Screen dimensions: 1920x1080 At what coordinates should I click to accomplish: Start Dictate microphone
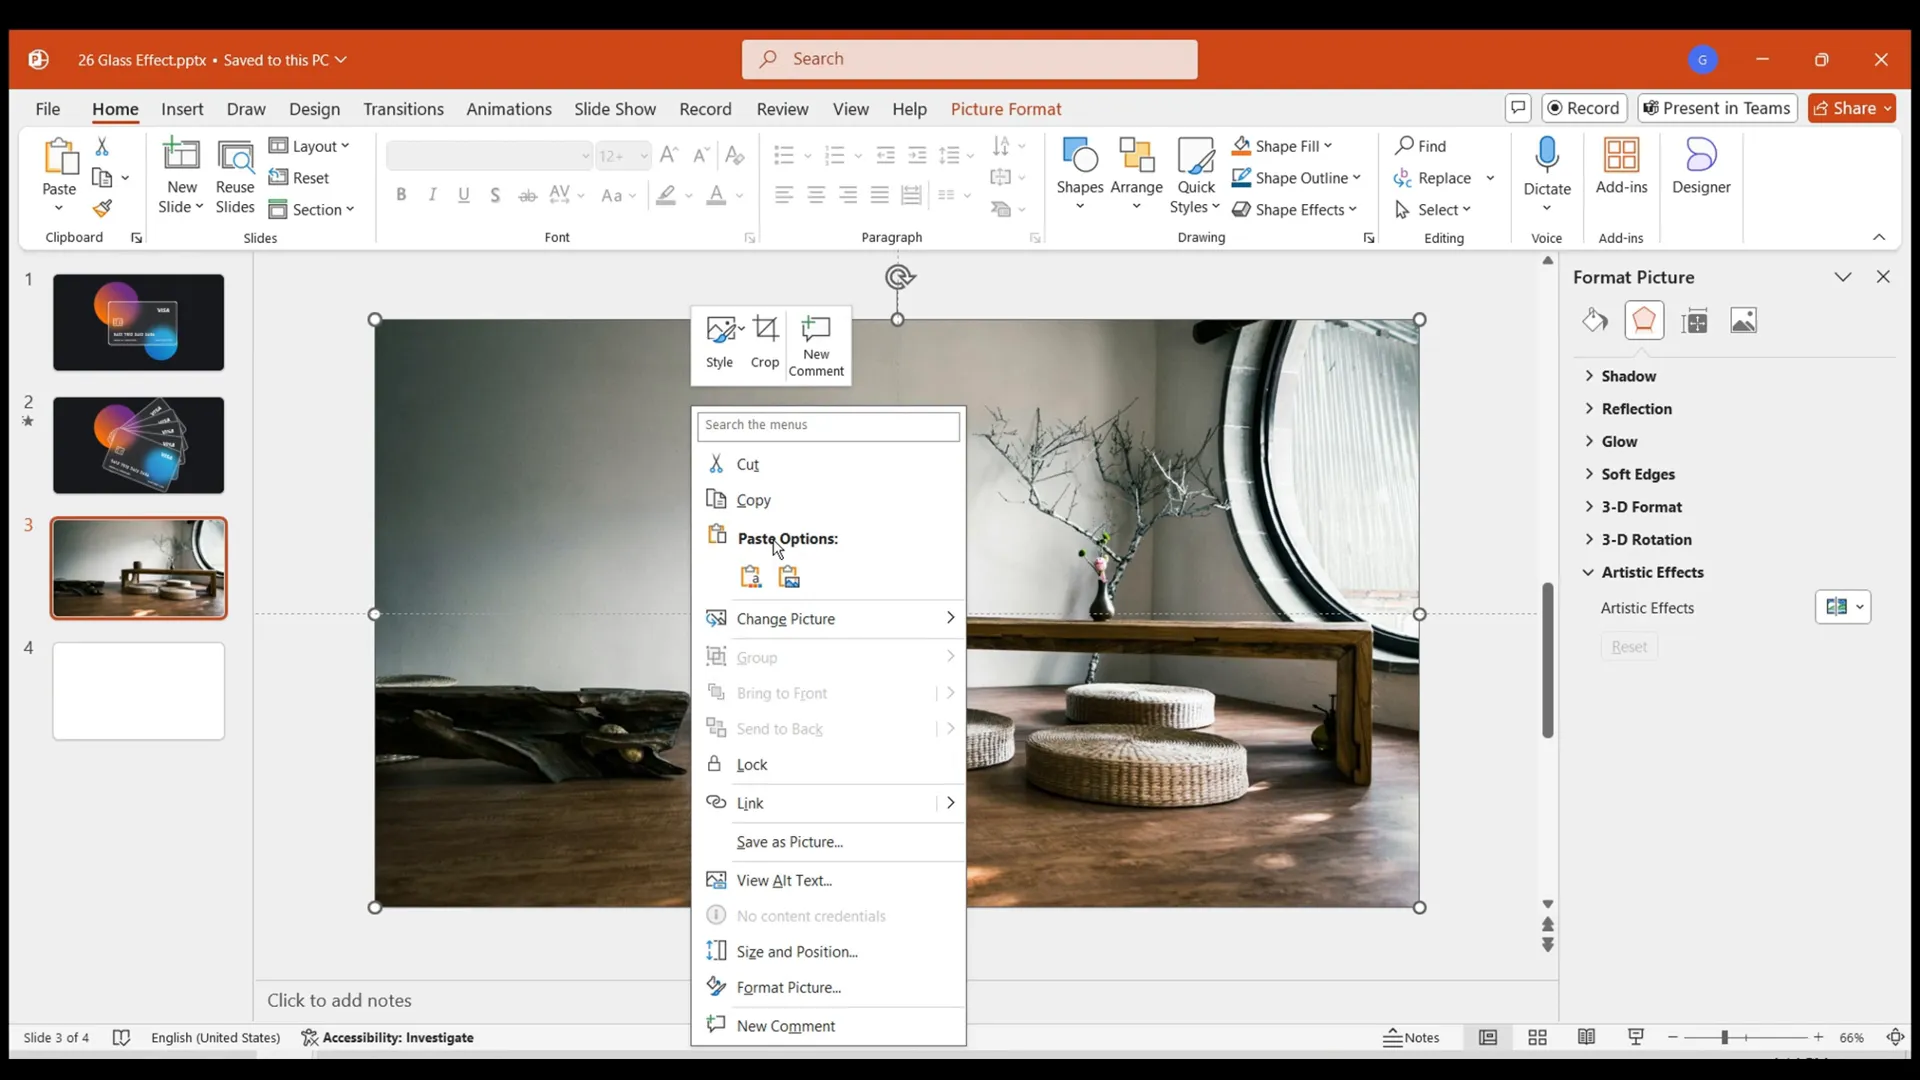[x=1547, y=175]
